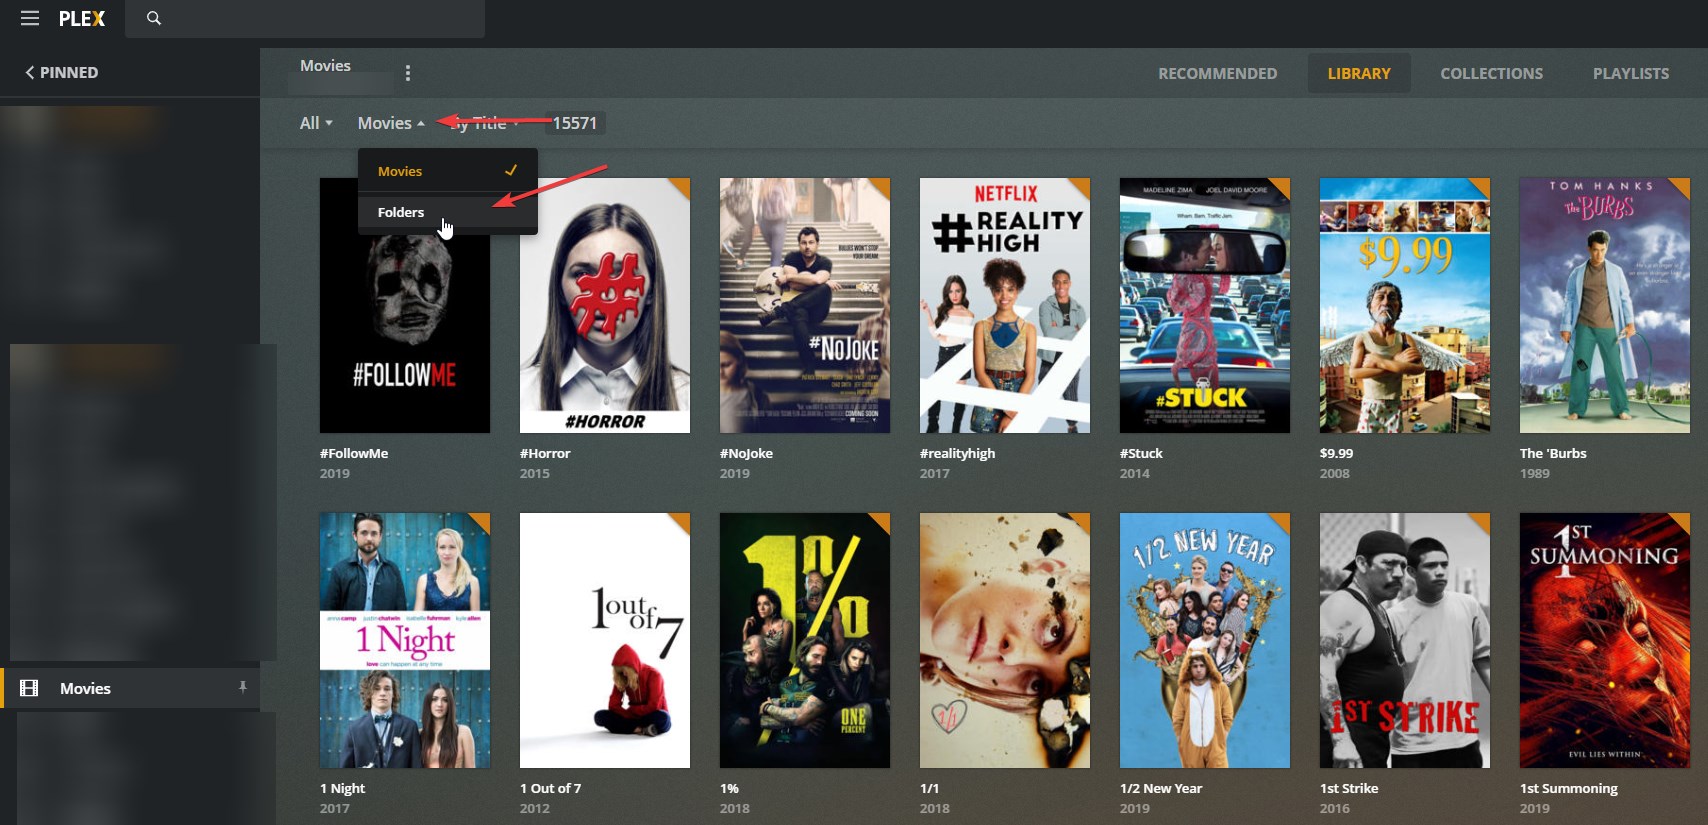The image size is (1708, 825).
Task: Open the Movies library three-dot menu
Action: (407, 73)
